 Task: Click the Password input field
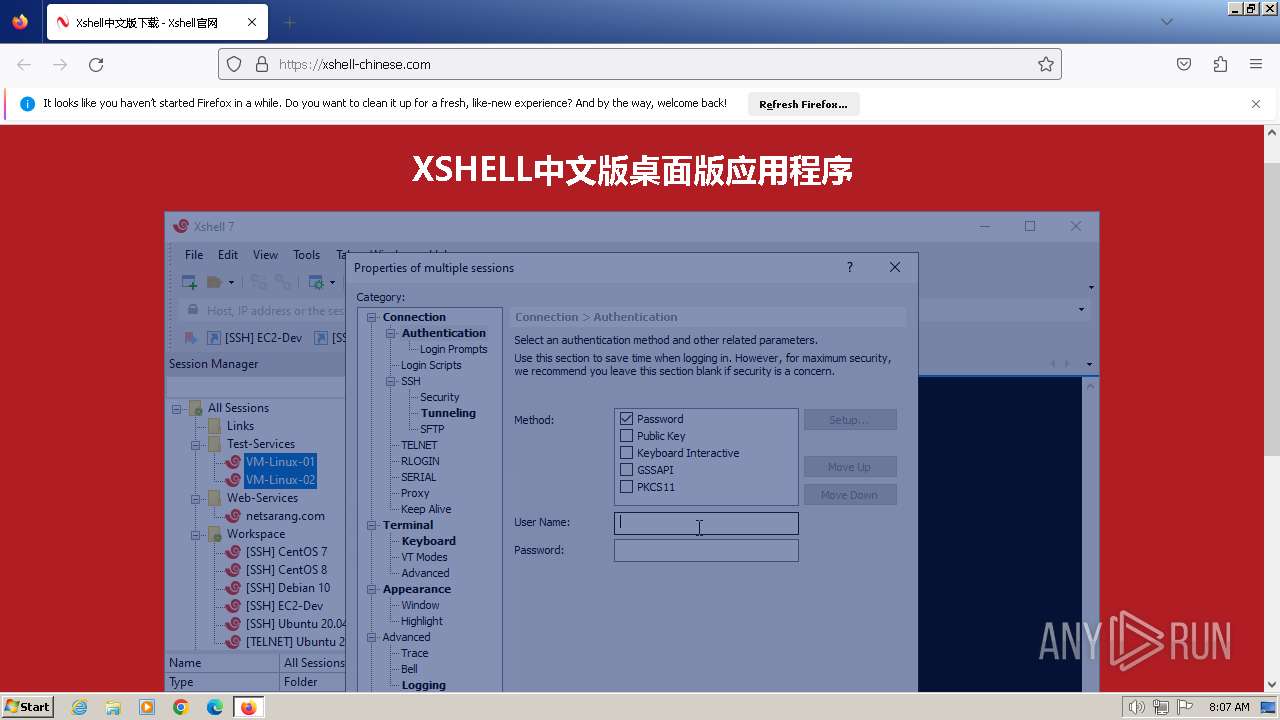(706, 551)
